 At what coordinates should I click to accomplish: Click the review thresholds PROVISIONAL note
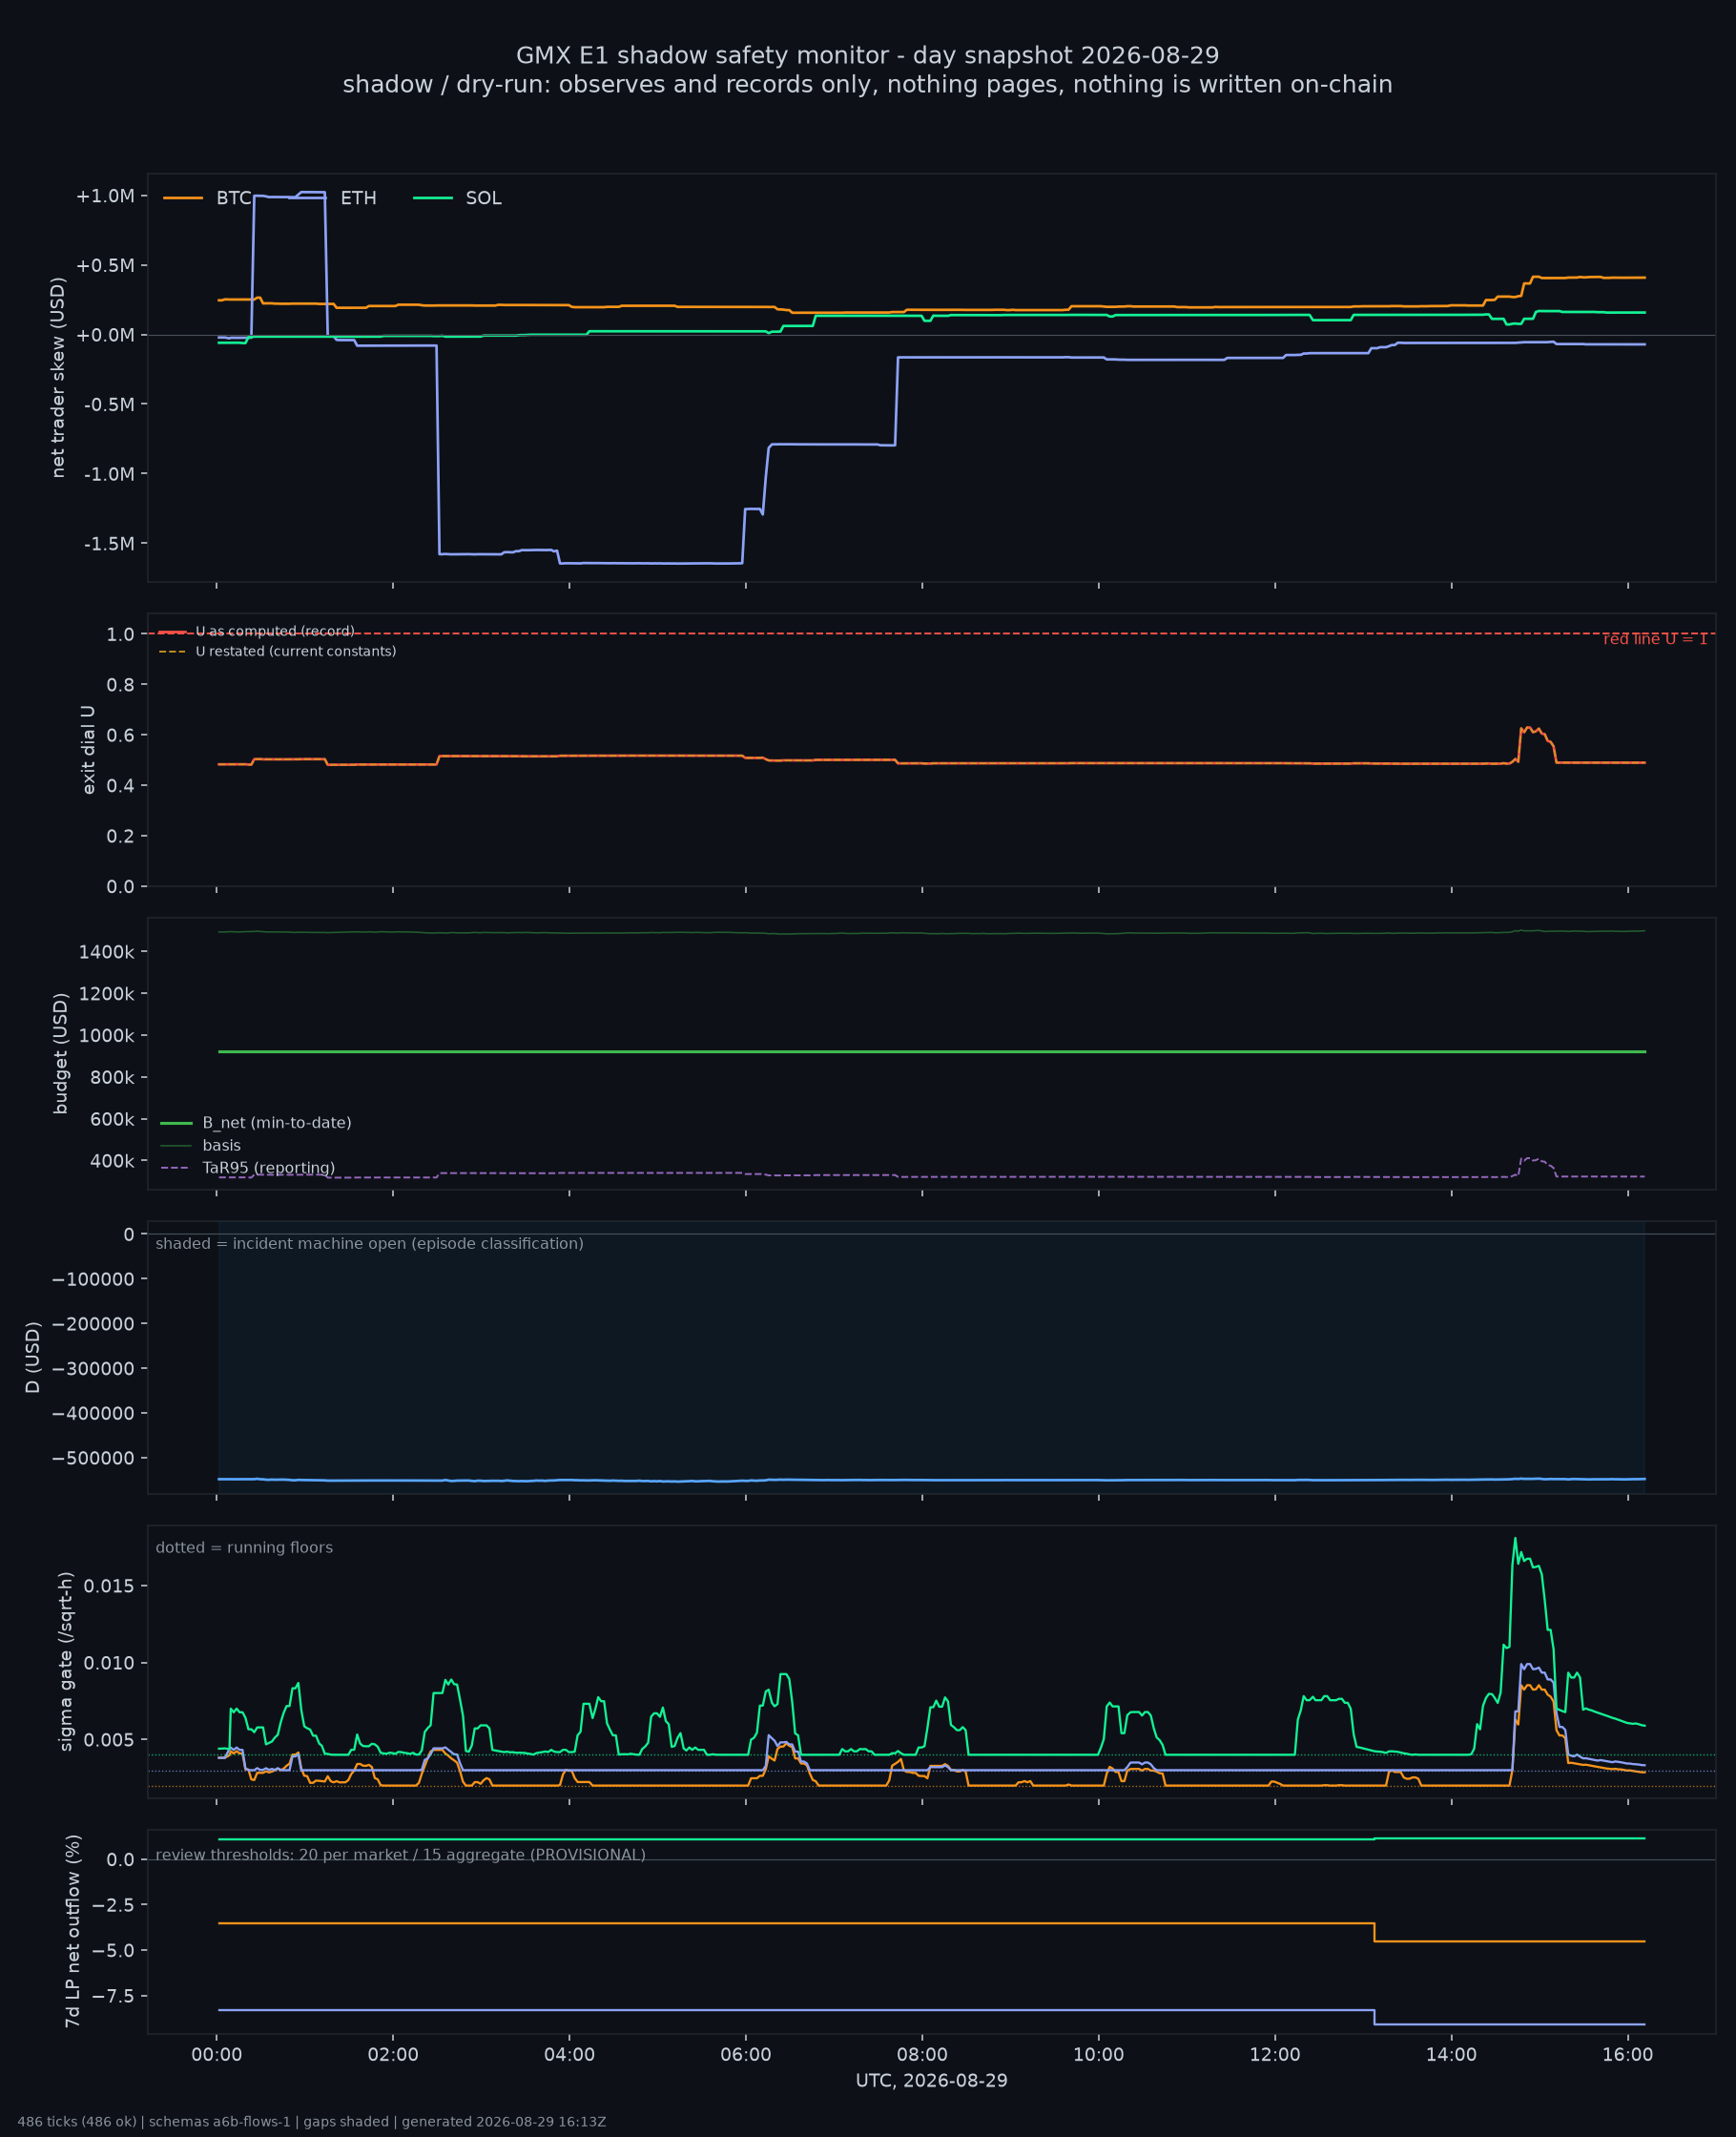(x=400, y=1854)
